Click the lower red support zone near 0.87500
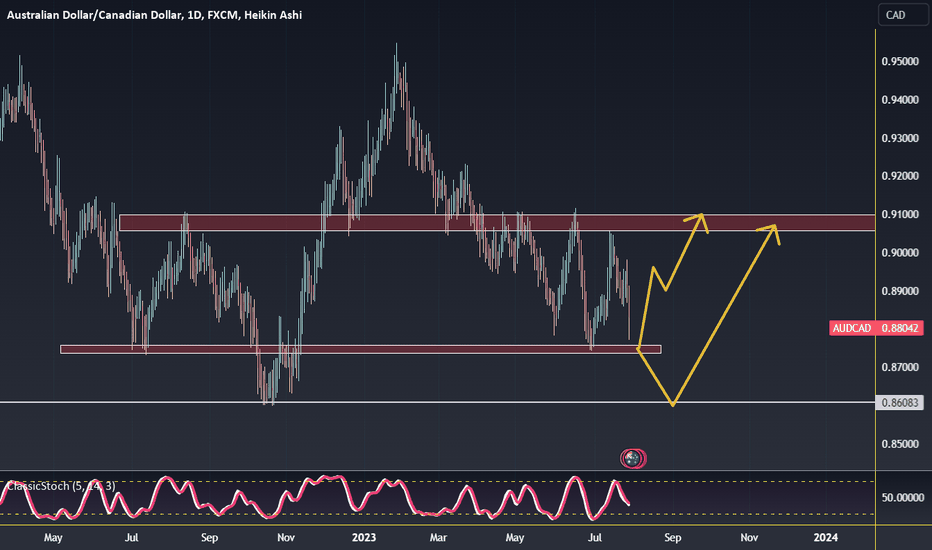The height and width of the screenshot is (550, 932). pos(361,350)
